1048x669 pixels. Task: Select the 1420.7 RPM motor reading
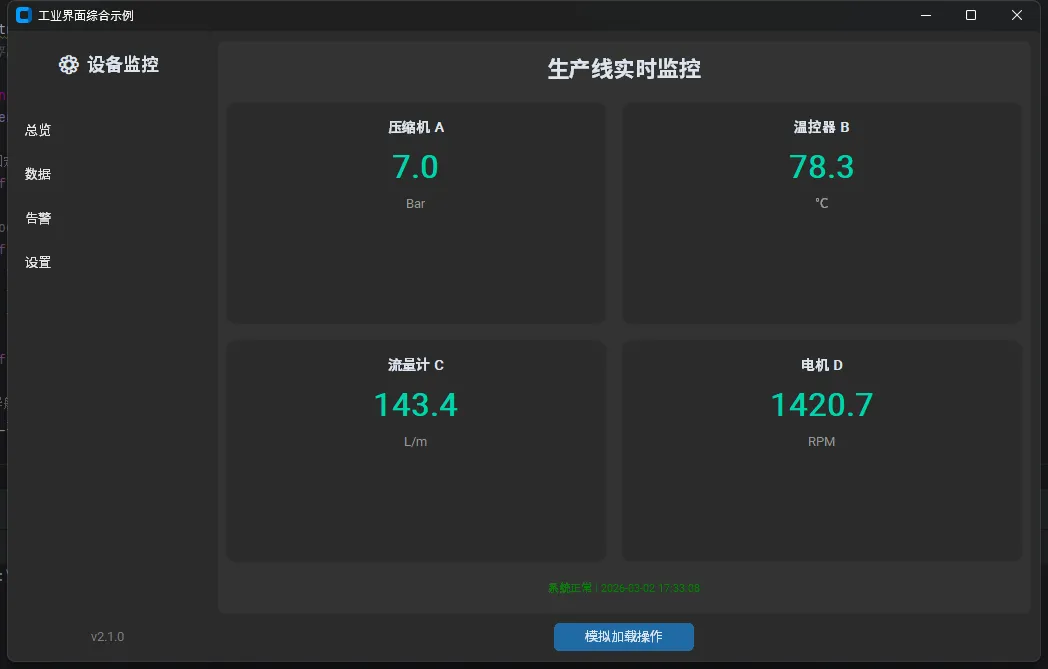[x=821, y=405]
